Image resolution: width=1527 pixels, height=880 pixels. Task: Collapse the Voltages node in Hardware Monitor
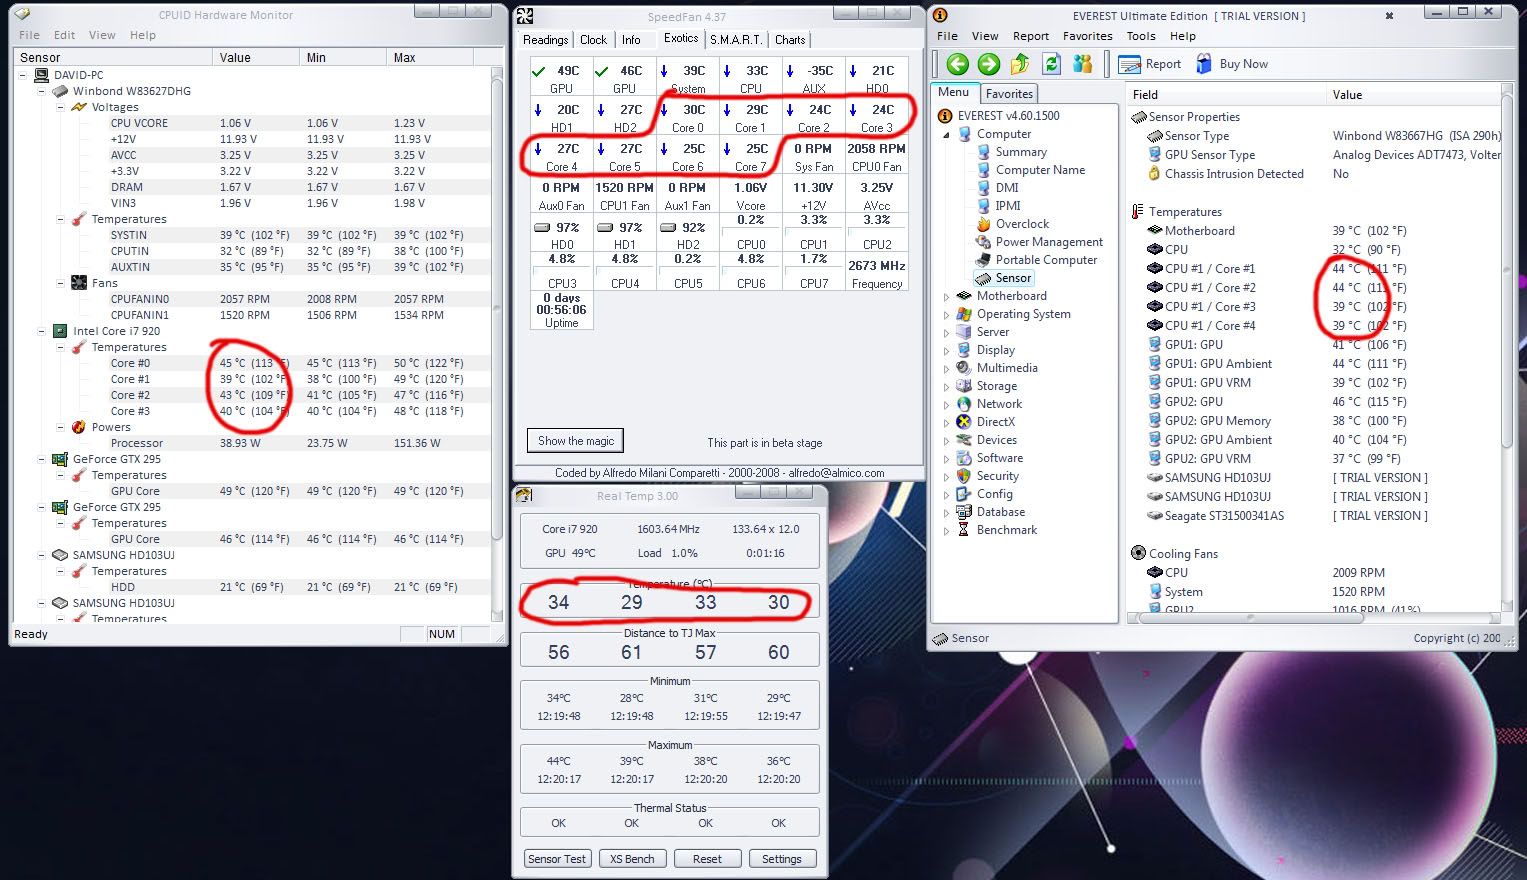[60, 107]
